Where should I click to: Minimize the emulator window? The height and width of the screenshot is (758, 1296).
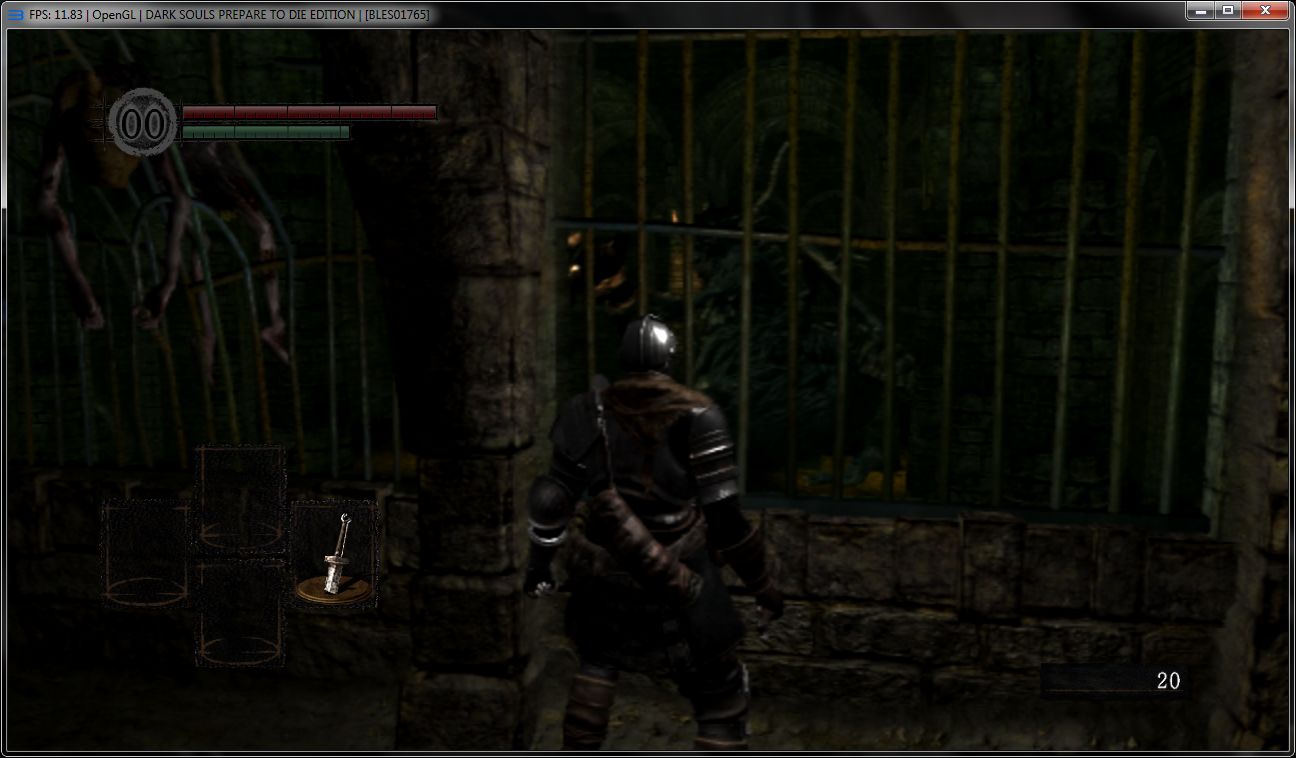point(1200,10)
